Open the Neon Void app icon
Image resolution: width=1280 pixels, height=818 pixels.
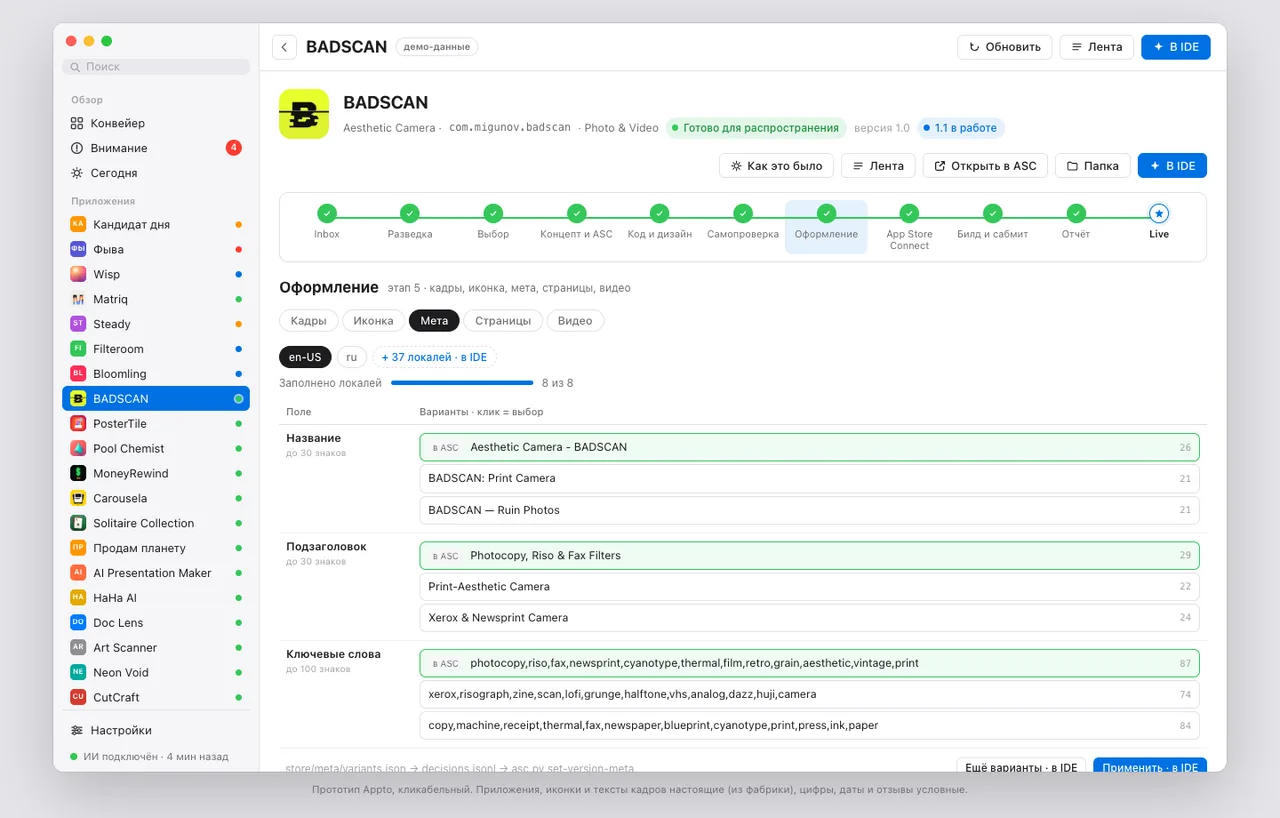pos(78,673)
